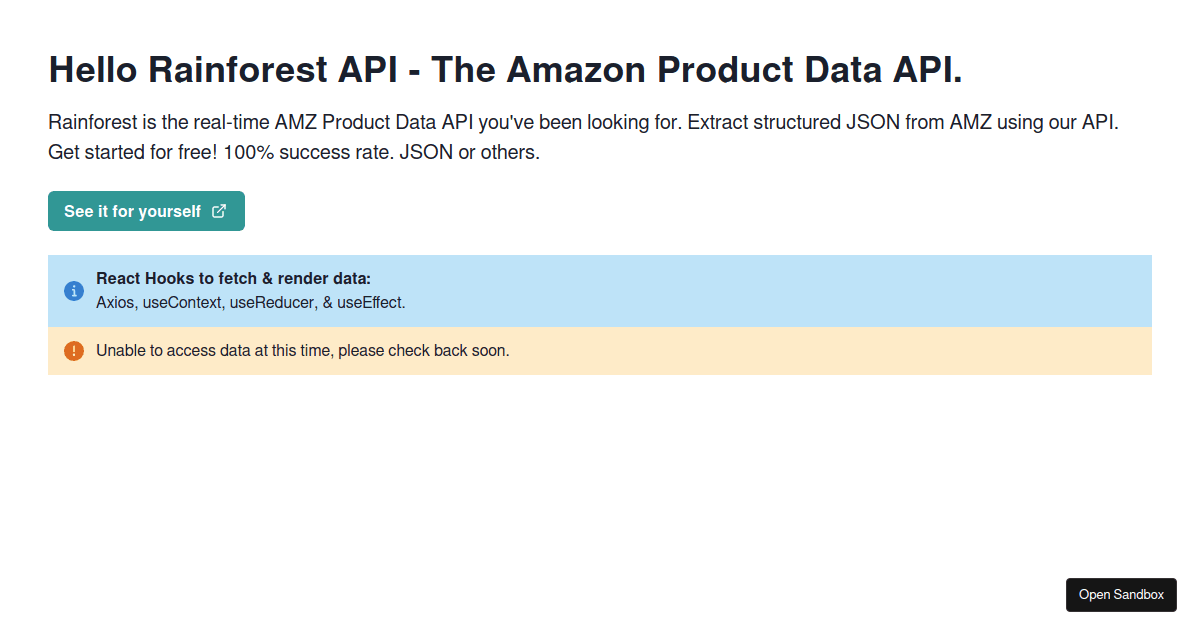The width and height of the screenshot is (1200, 630).
Task: Click the orange warning exclamation icon
Action: 74,351
